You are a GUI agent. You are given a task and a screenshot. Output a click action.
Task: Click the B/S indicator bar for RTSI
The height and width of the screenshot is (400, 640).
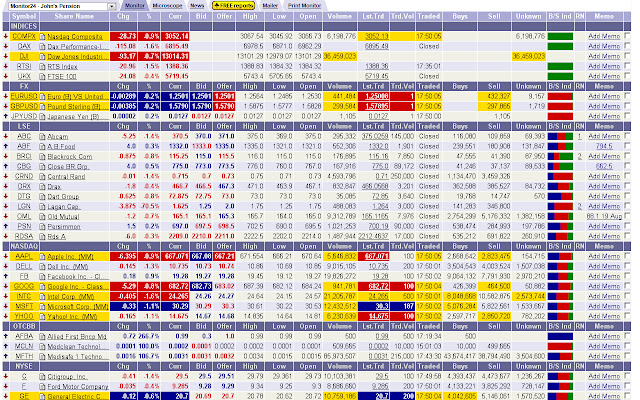[x=560, y=66]
